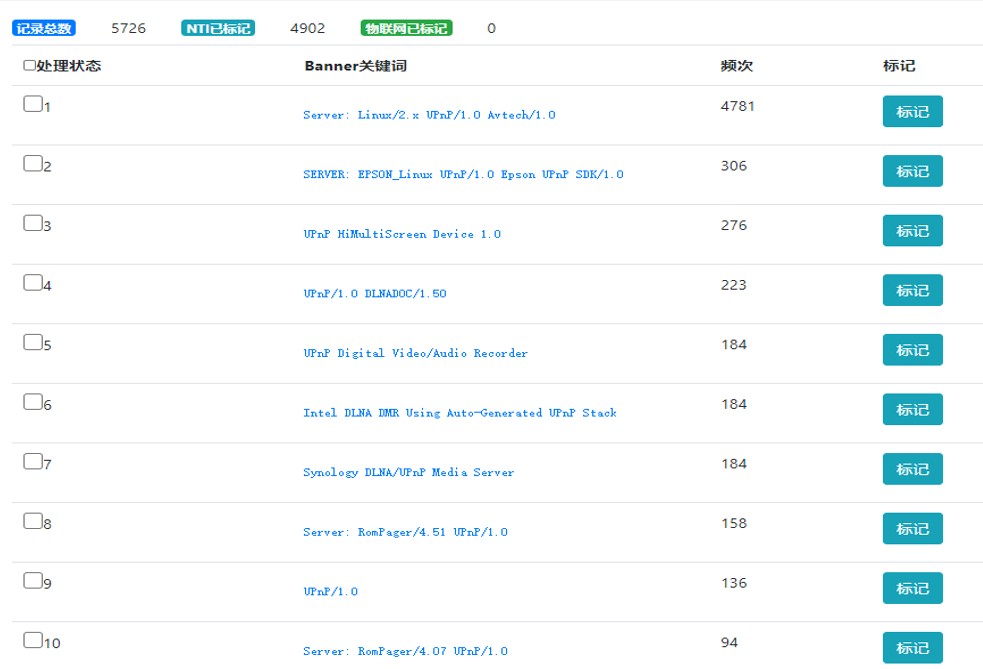This screenshot has width=983, height=669.
Task: Open the Intel DLNA DMR banner link
Action: tap(460, 413)
